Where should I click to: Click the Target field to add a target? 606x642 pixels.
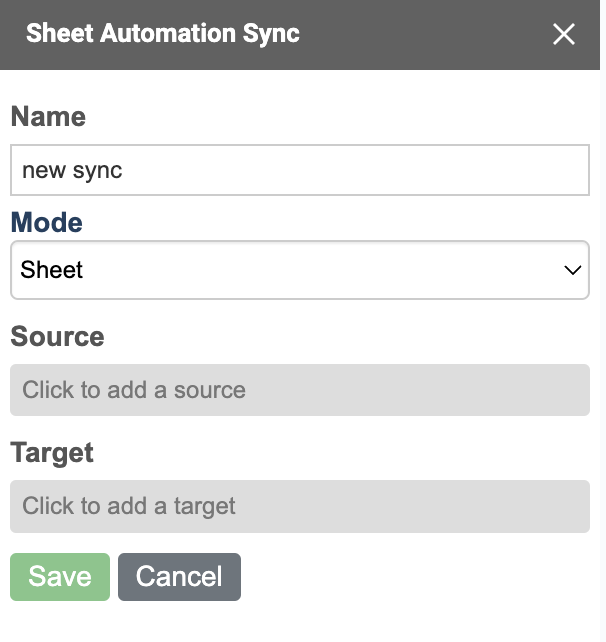coord(300,505)
